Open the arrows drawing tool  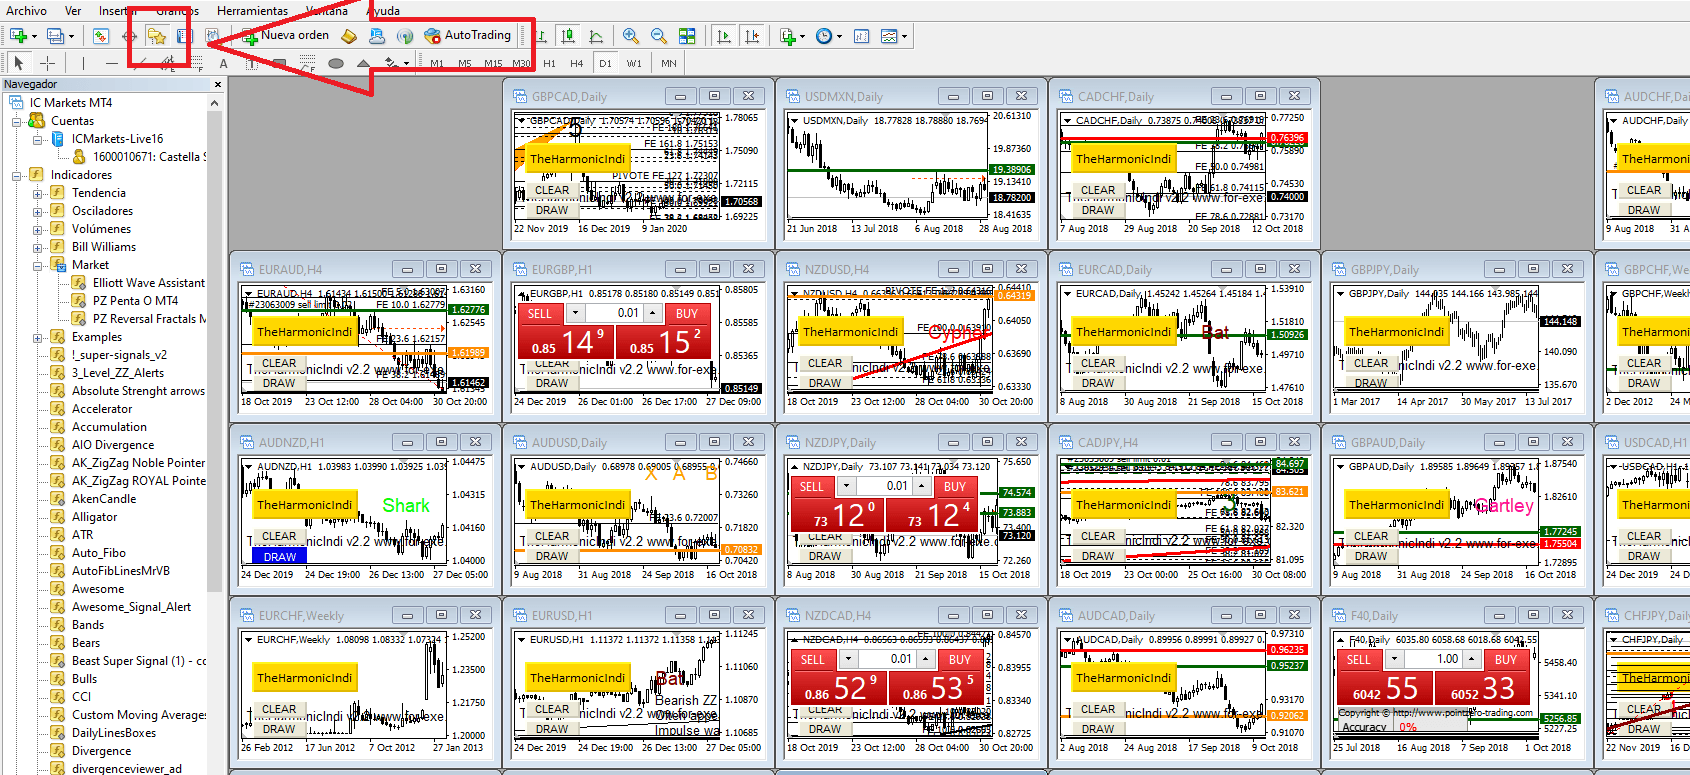(x=392, y=63)
